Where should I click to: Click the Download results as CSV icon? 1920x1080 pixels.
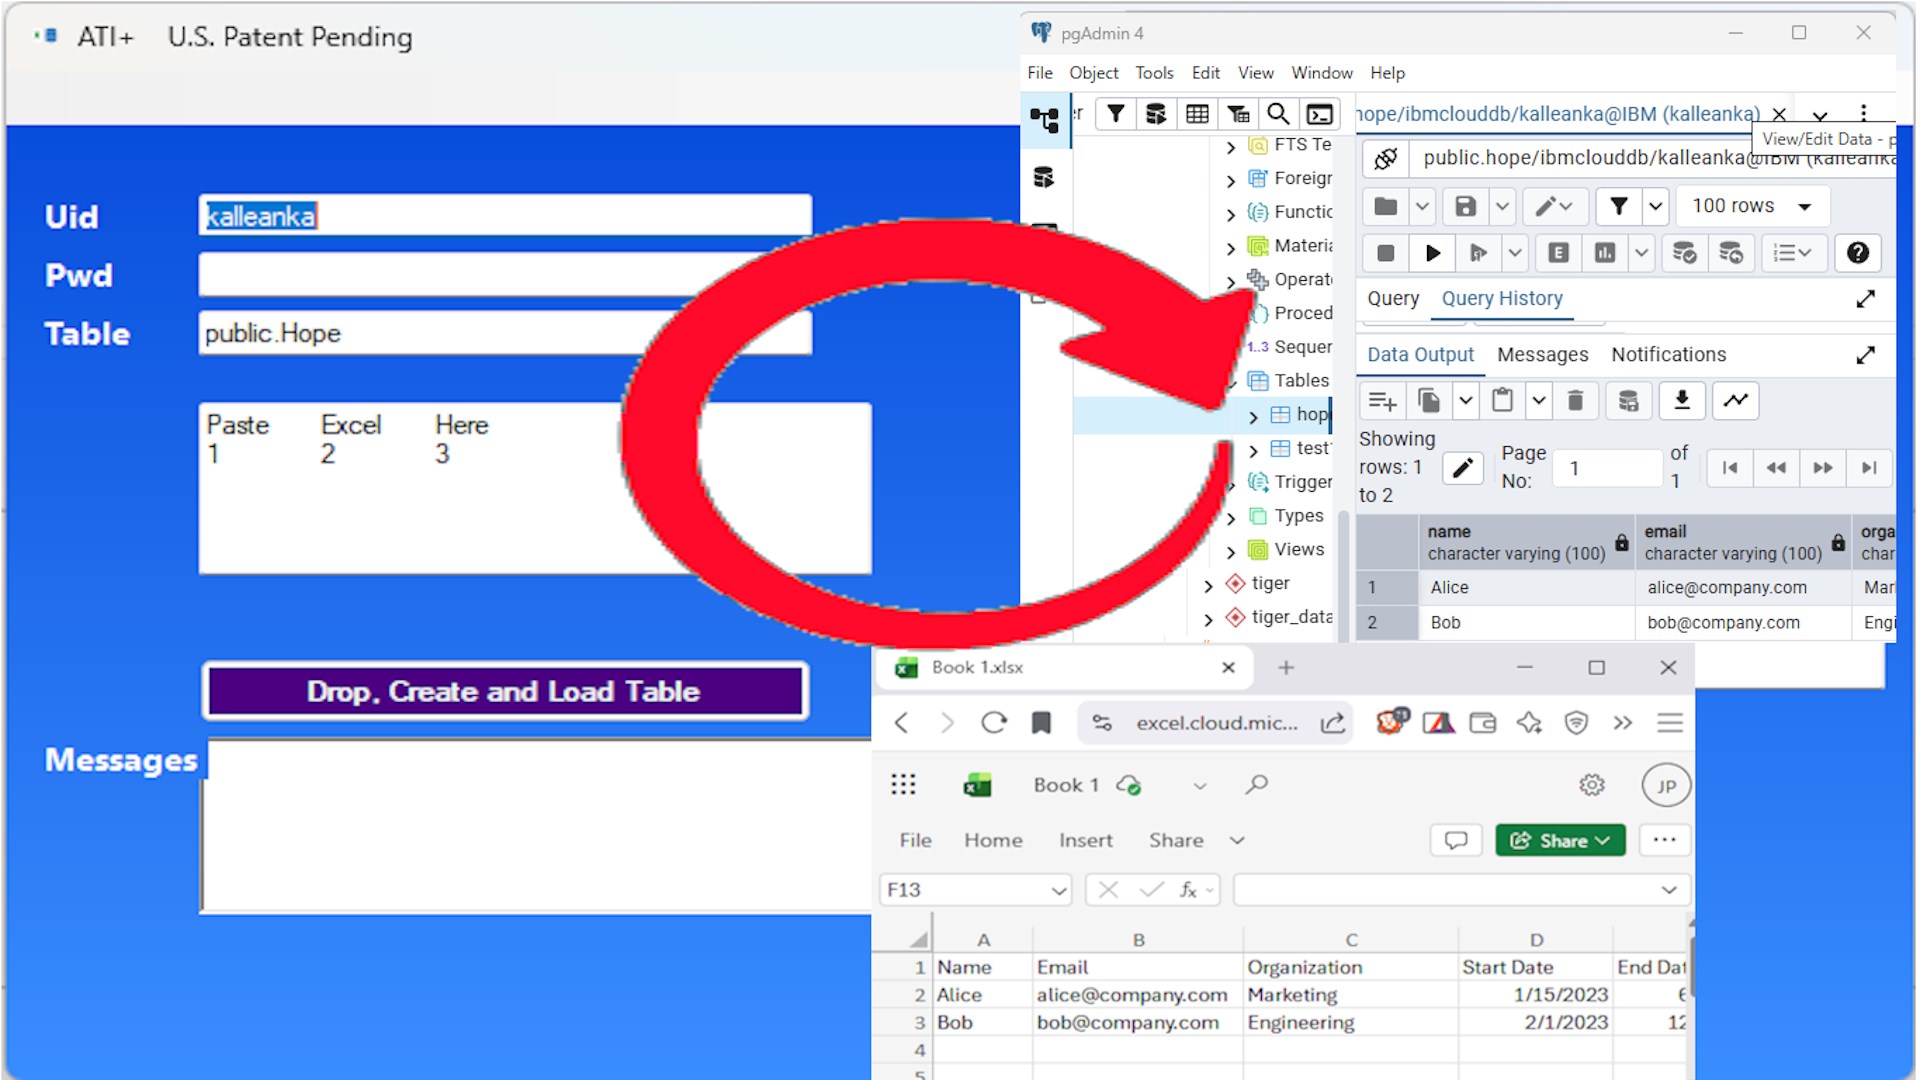tap(1682, 401)
